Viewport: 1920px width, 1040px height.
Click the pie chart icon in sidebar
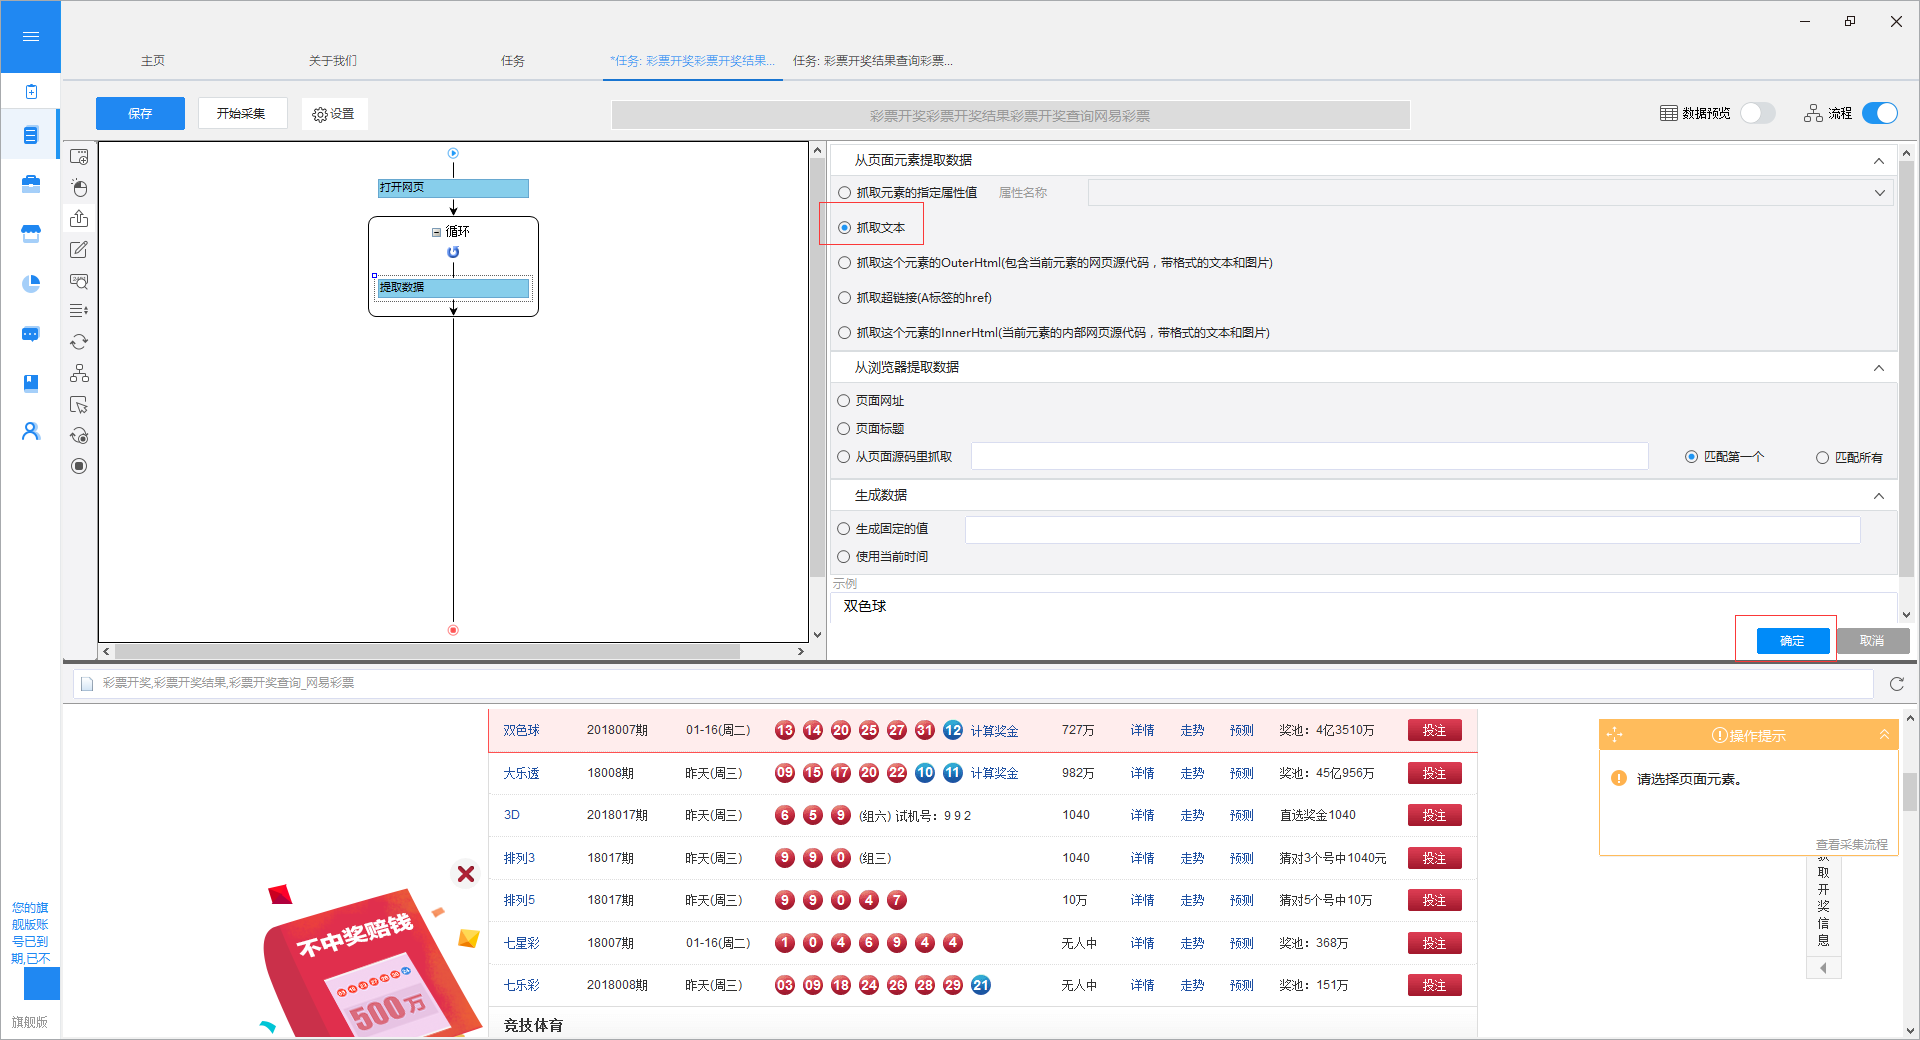tap(31, 284)
